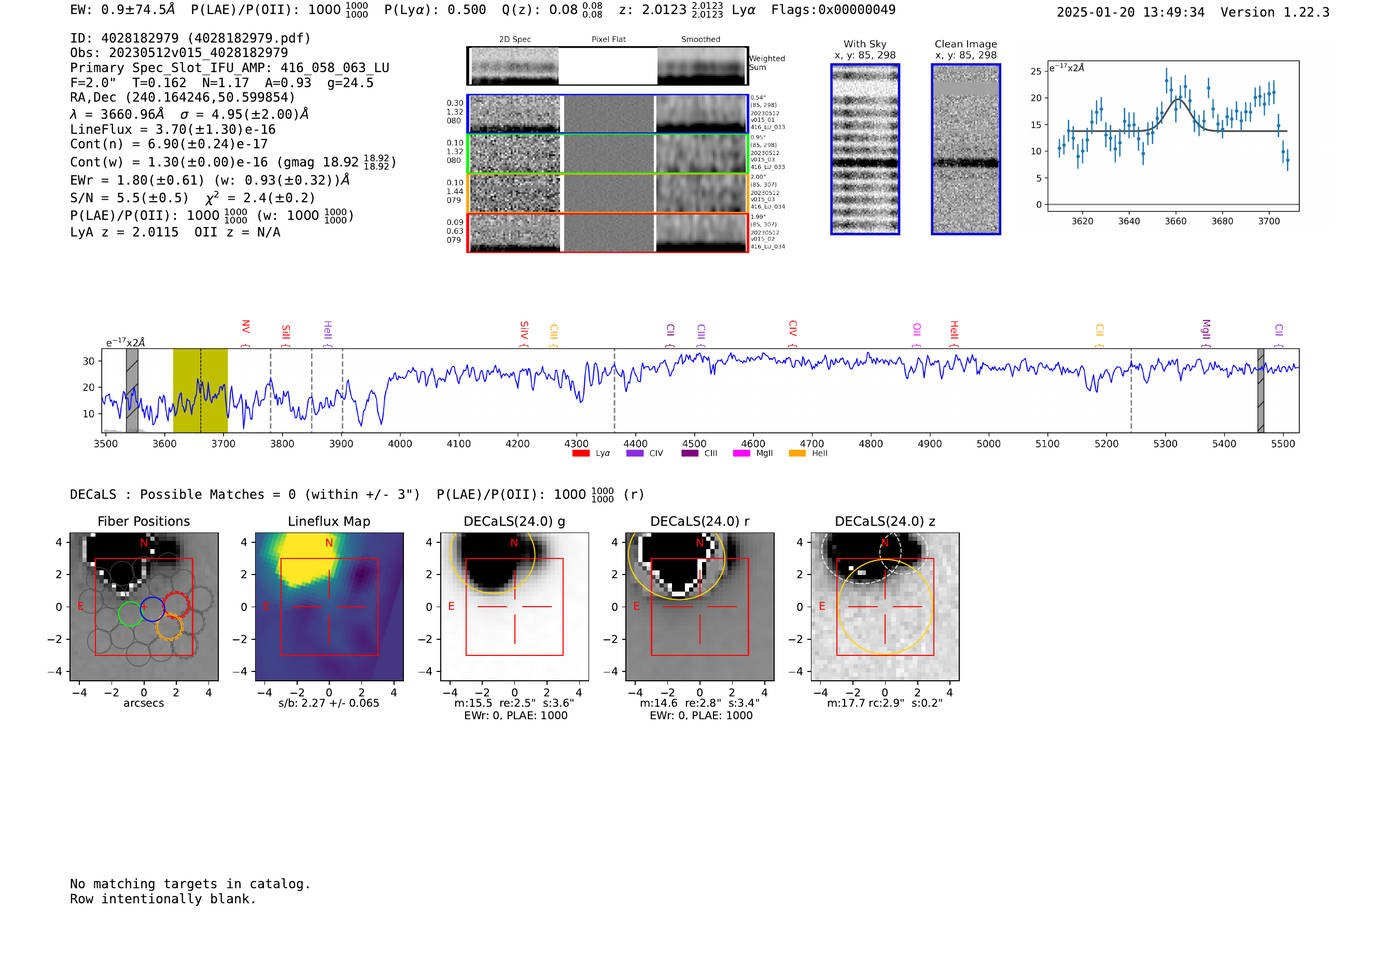The height and width of the screenshot is (953, 1400).
Task: Click the "ID: 4028182979" line
Action: coord(190,38)
